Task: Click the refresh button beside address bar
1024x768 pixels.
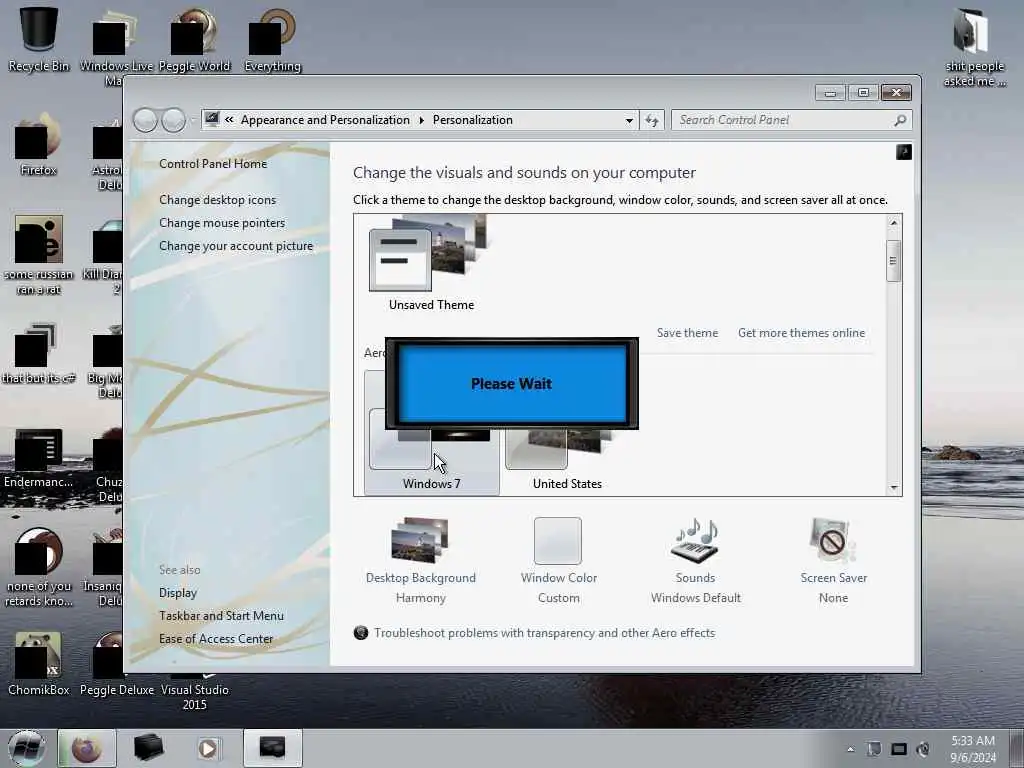Action: (x=652, y=120)
